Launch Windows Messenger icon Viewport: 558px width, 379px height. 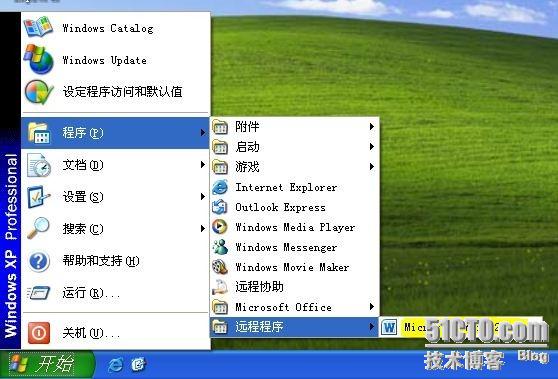[220, 247]
